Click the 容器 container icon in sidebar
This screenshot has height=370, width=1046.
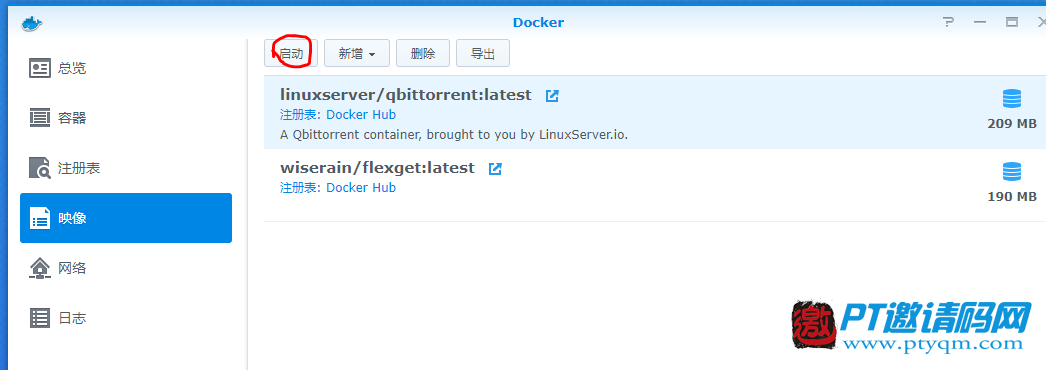point(40,118)
